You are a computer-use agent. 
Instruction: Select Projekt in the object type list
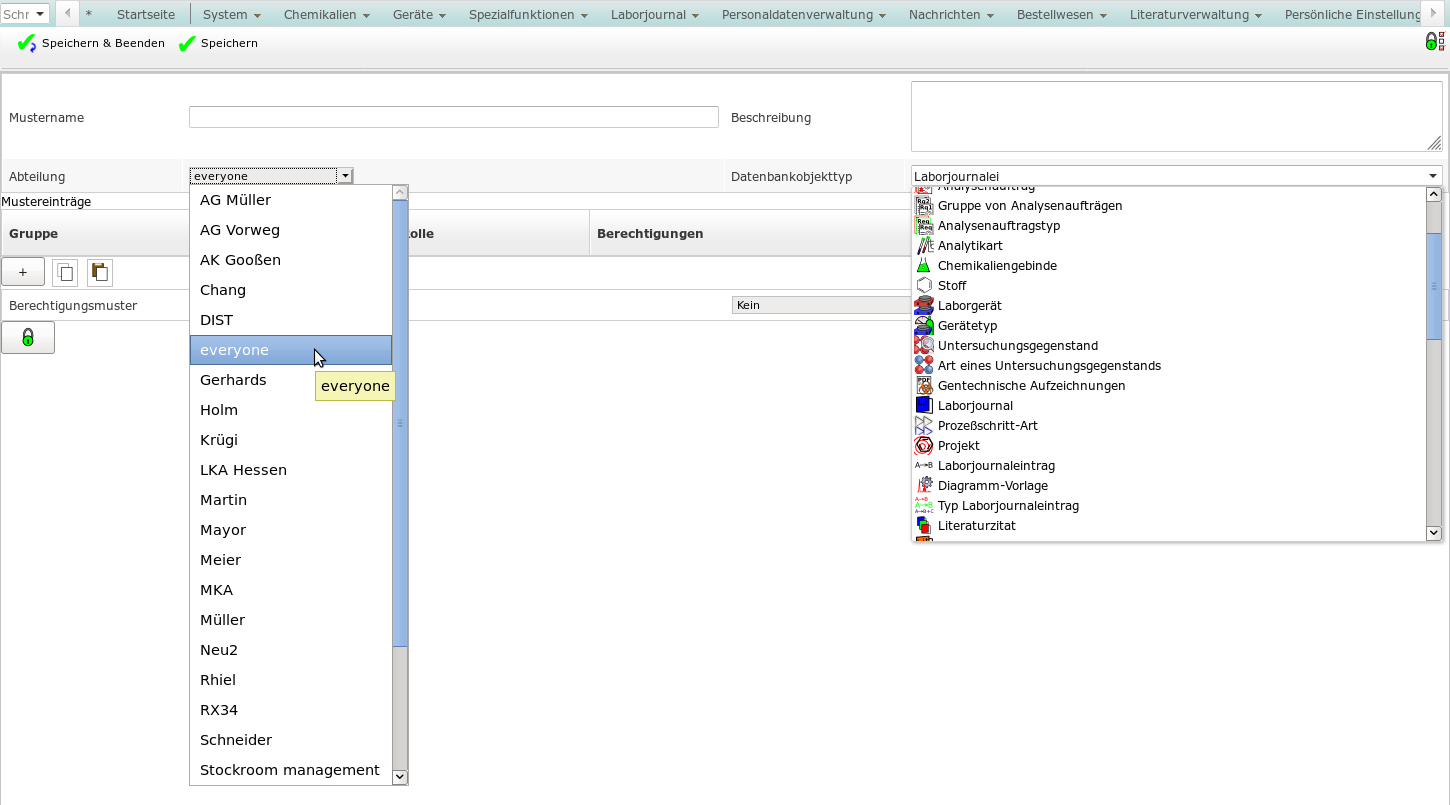(x=958, y=446)
